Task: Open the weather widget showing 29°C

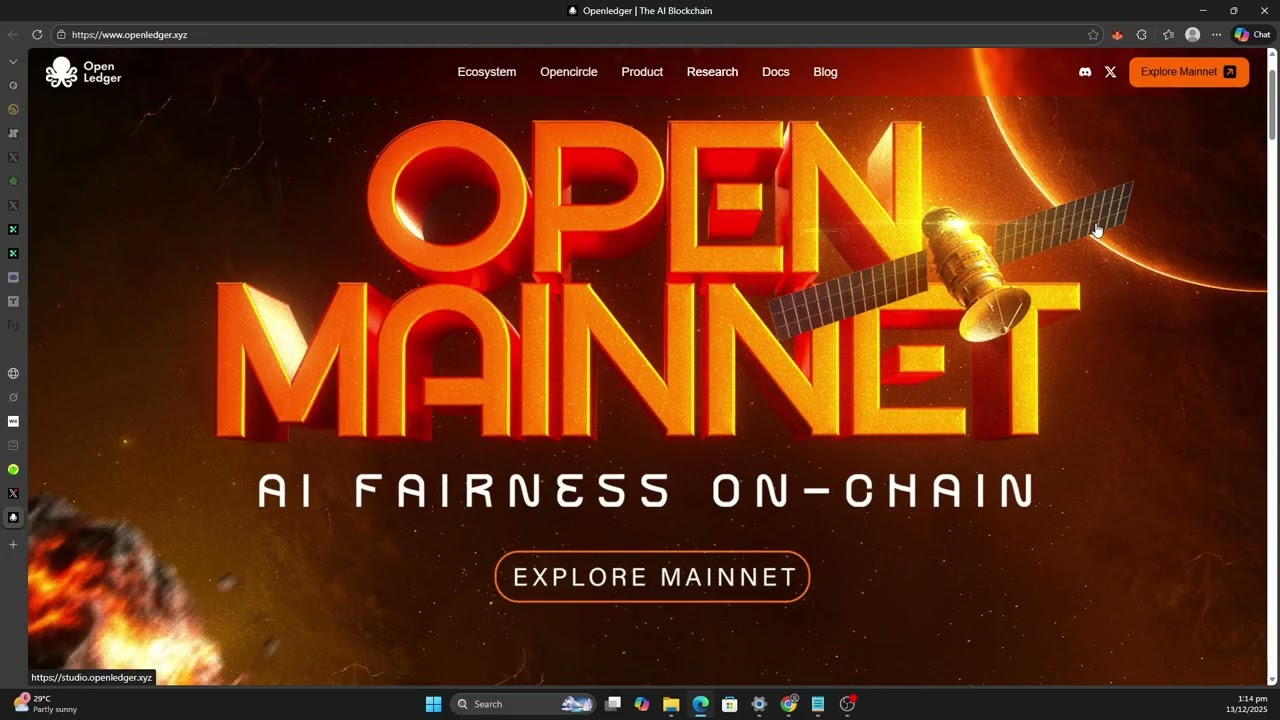Action: click(46, 704)
